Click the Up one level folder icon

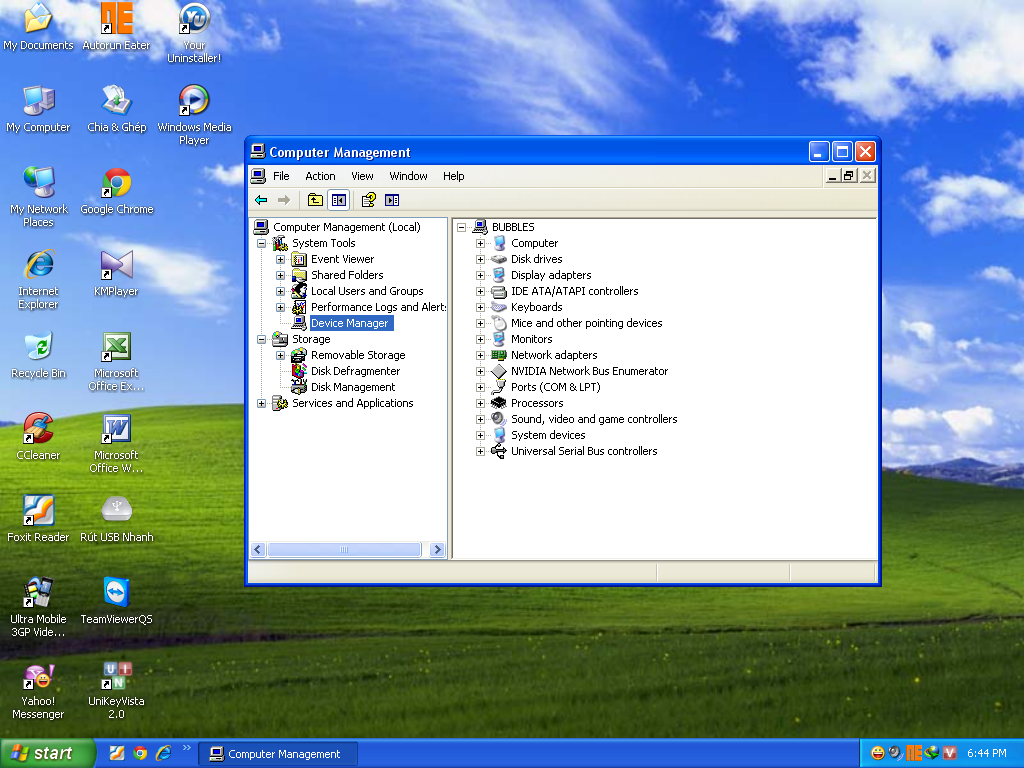click(315, 200)
